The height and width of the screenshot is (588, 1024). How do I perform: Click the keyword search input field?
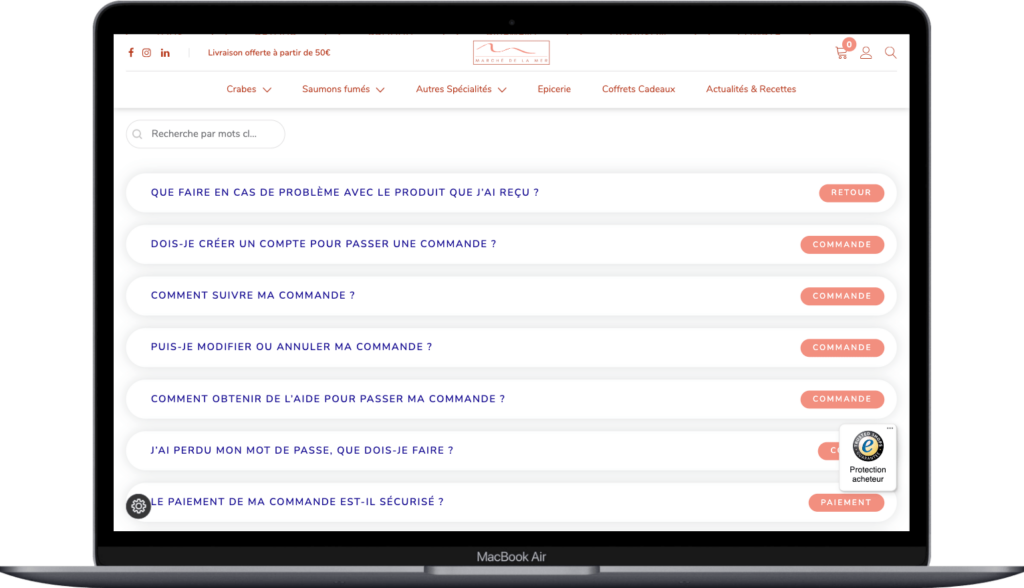pos(205,133)
